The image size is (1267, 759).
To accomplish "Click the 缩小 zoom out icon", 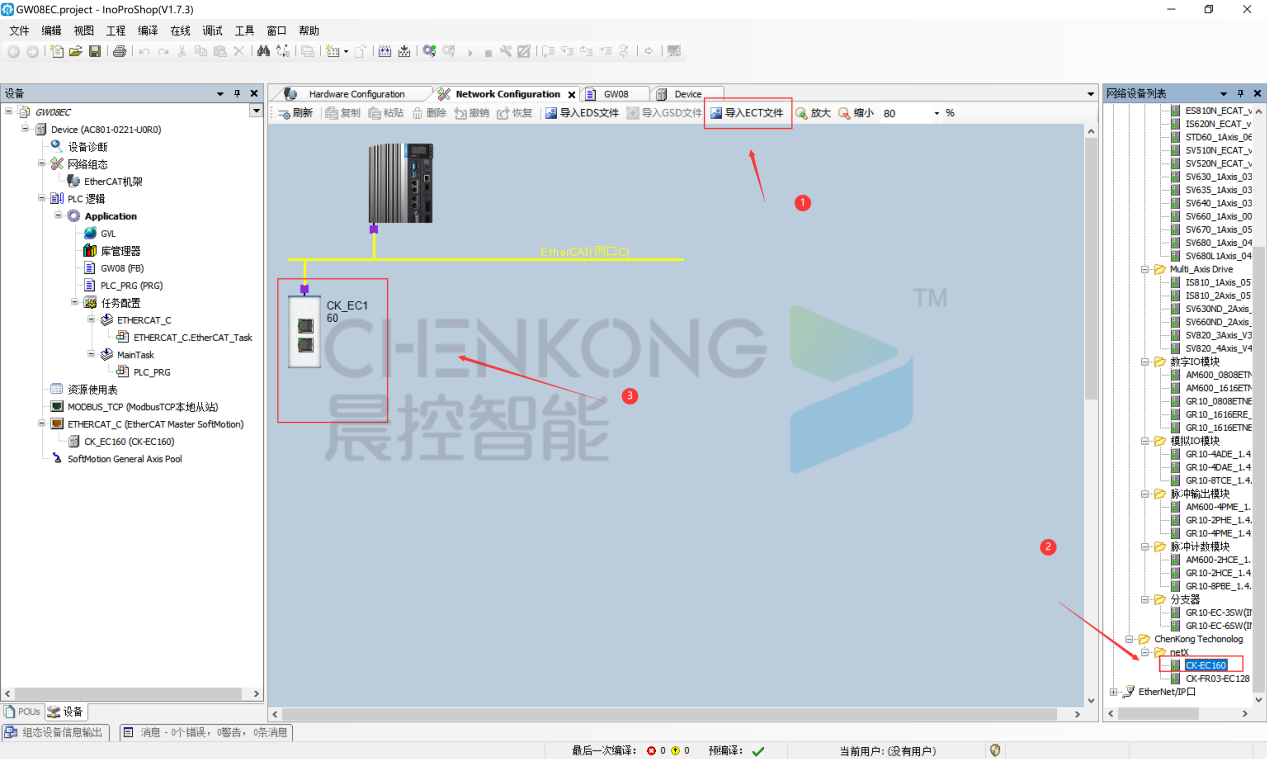I will tap(845, 113).
